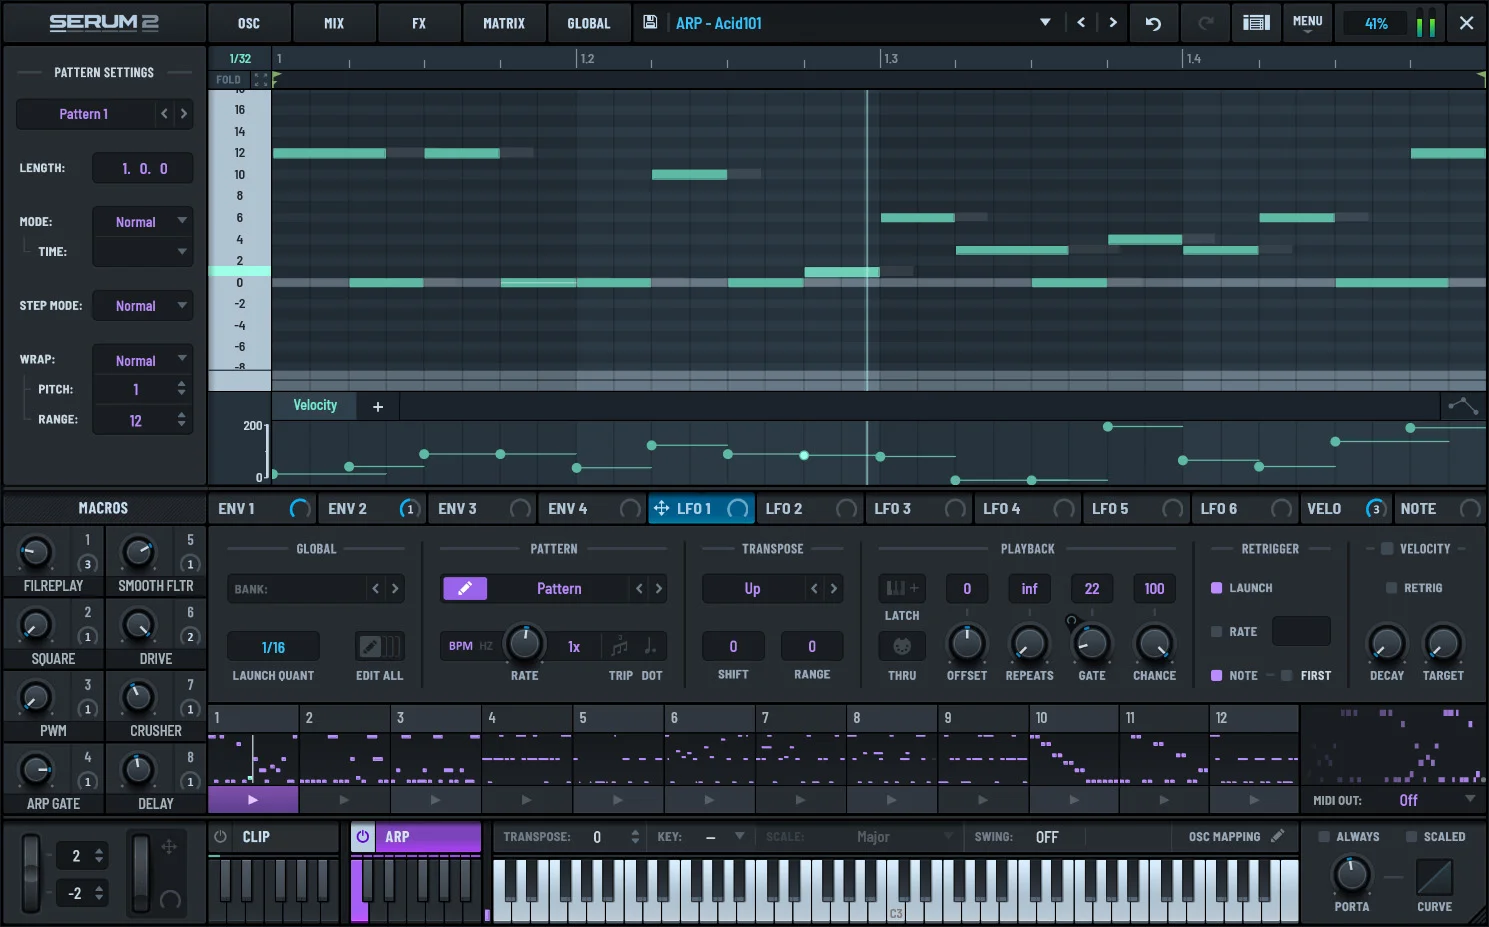Undo the last change

click(1153, 23)
